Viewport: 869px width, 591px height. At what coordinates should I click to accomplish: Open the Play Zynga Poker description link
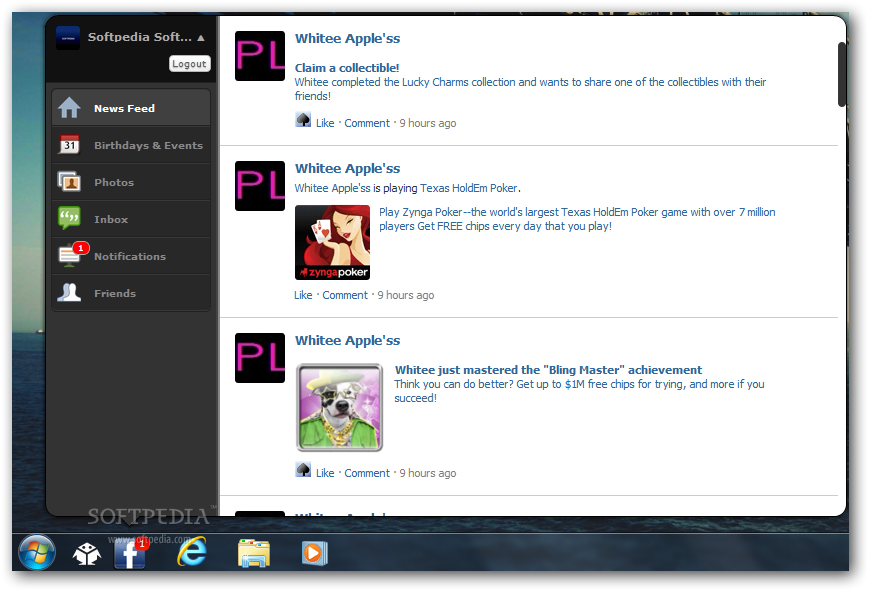(x=577, y=219)
